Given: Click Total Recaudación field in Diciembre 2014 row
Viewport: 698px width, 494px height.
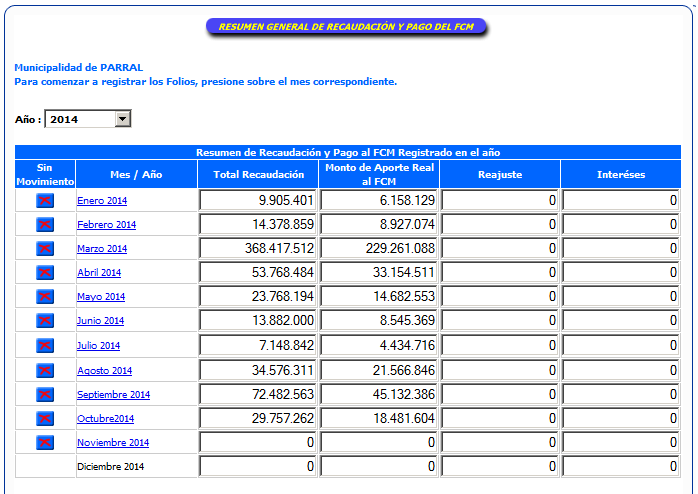Looking at the screenshot, I should tap(258, 467).
